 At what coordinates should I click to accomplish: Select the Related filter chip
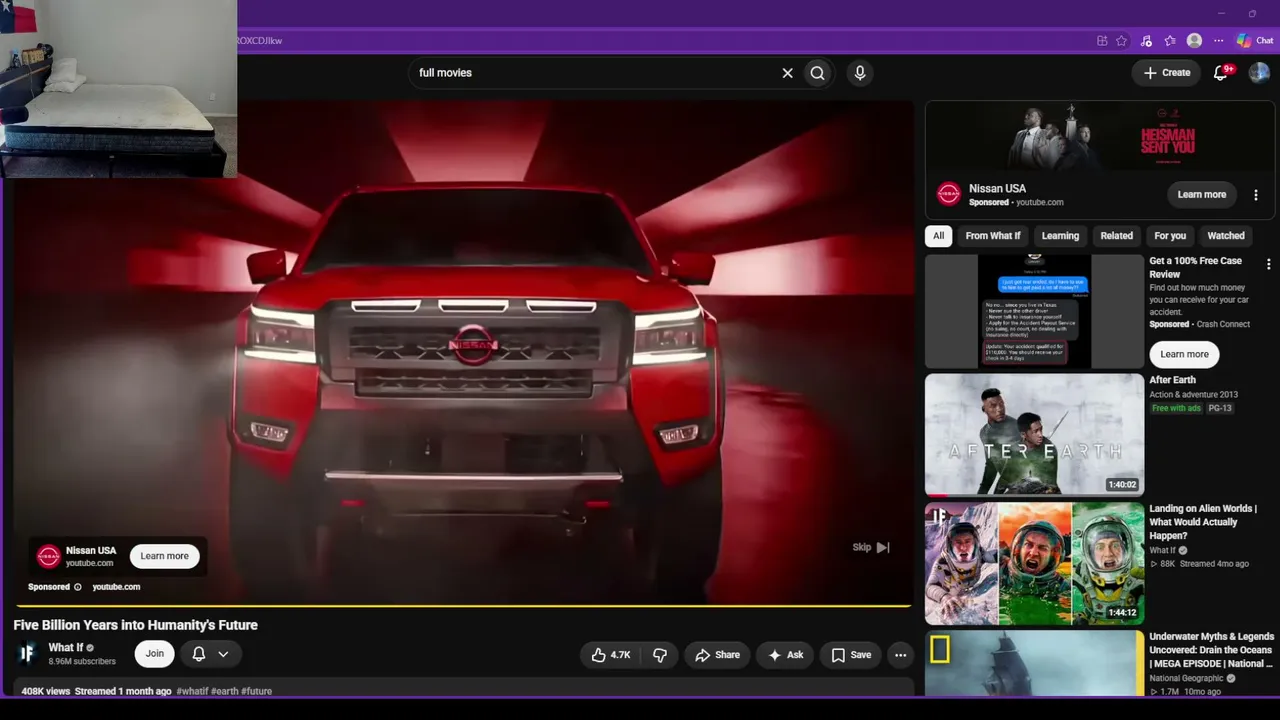1117,236
